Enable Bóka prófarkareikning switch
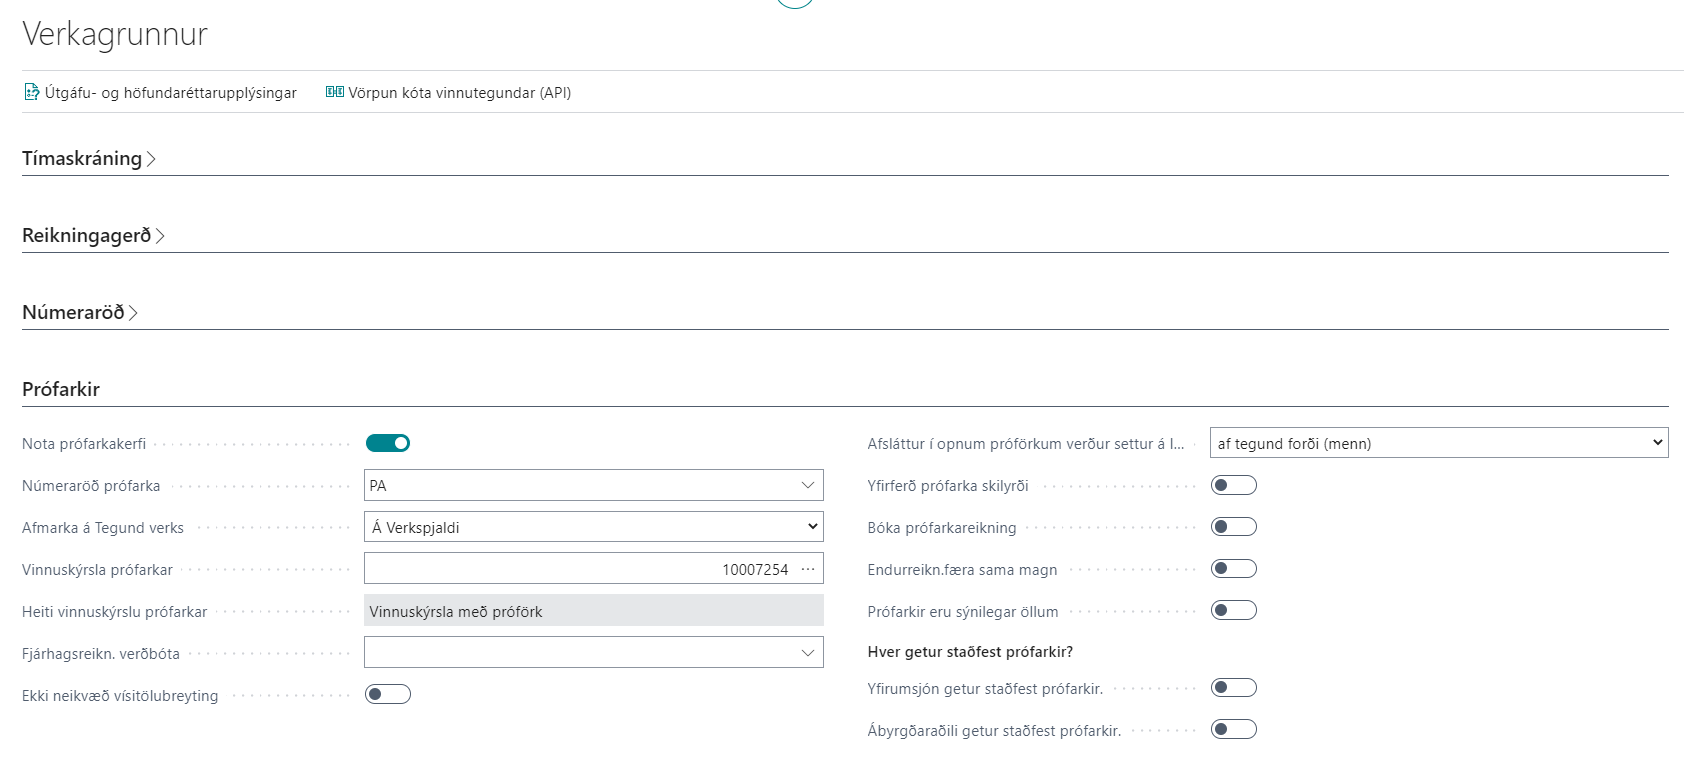Viewport: 1684px width, 773px height. [1233, 527]
